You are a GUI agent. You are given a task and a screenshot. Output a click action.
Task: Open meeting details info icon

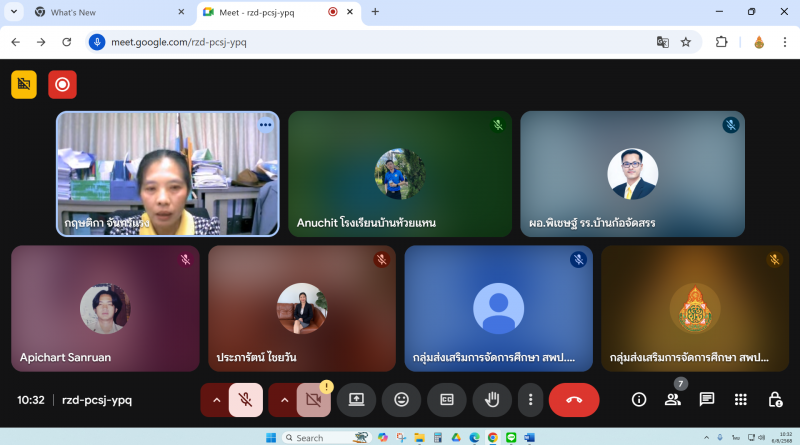point(639,399)
